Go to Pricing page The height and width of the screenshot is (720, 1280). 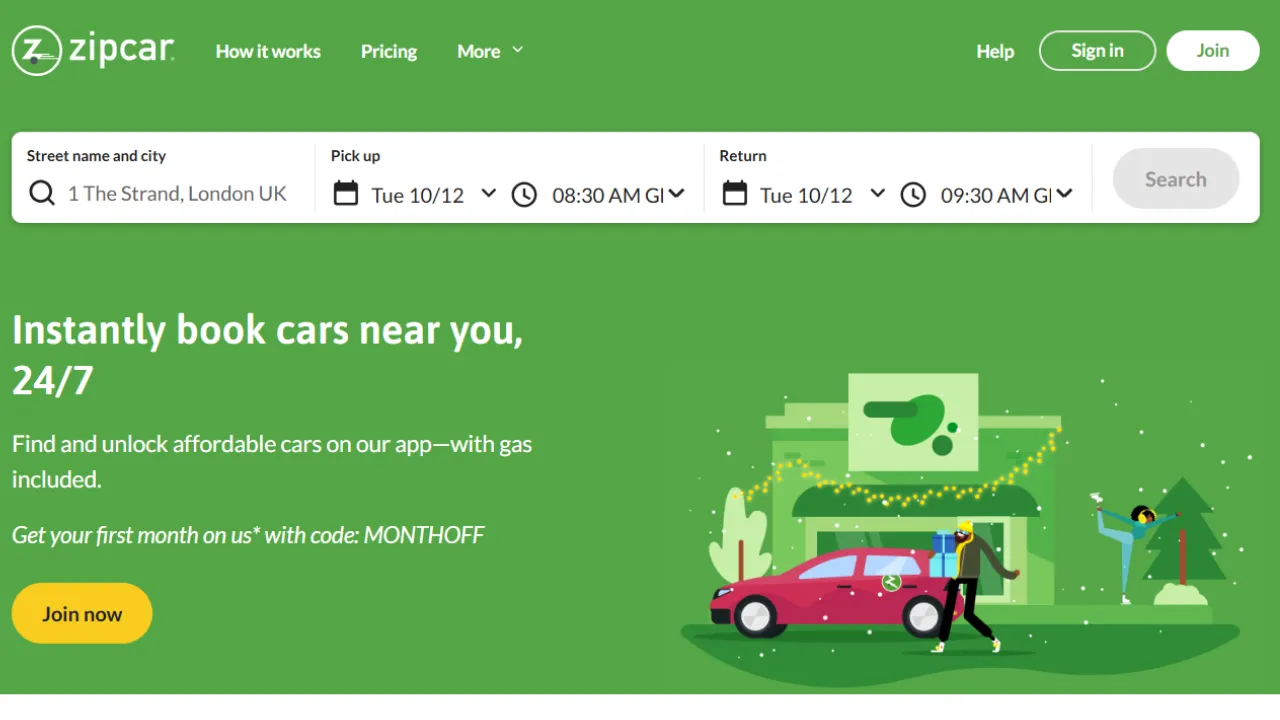point(389,51)
